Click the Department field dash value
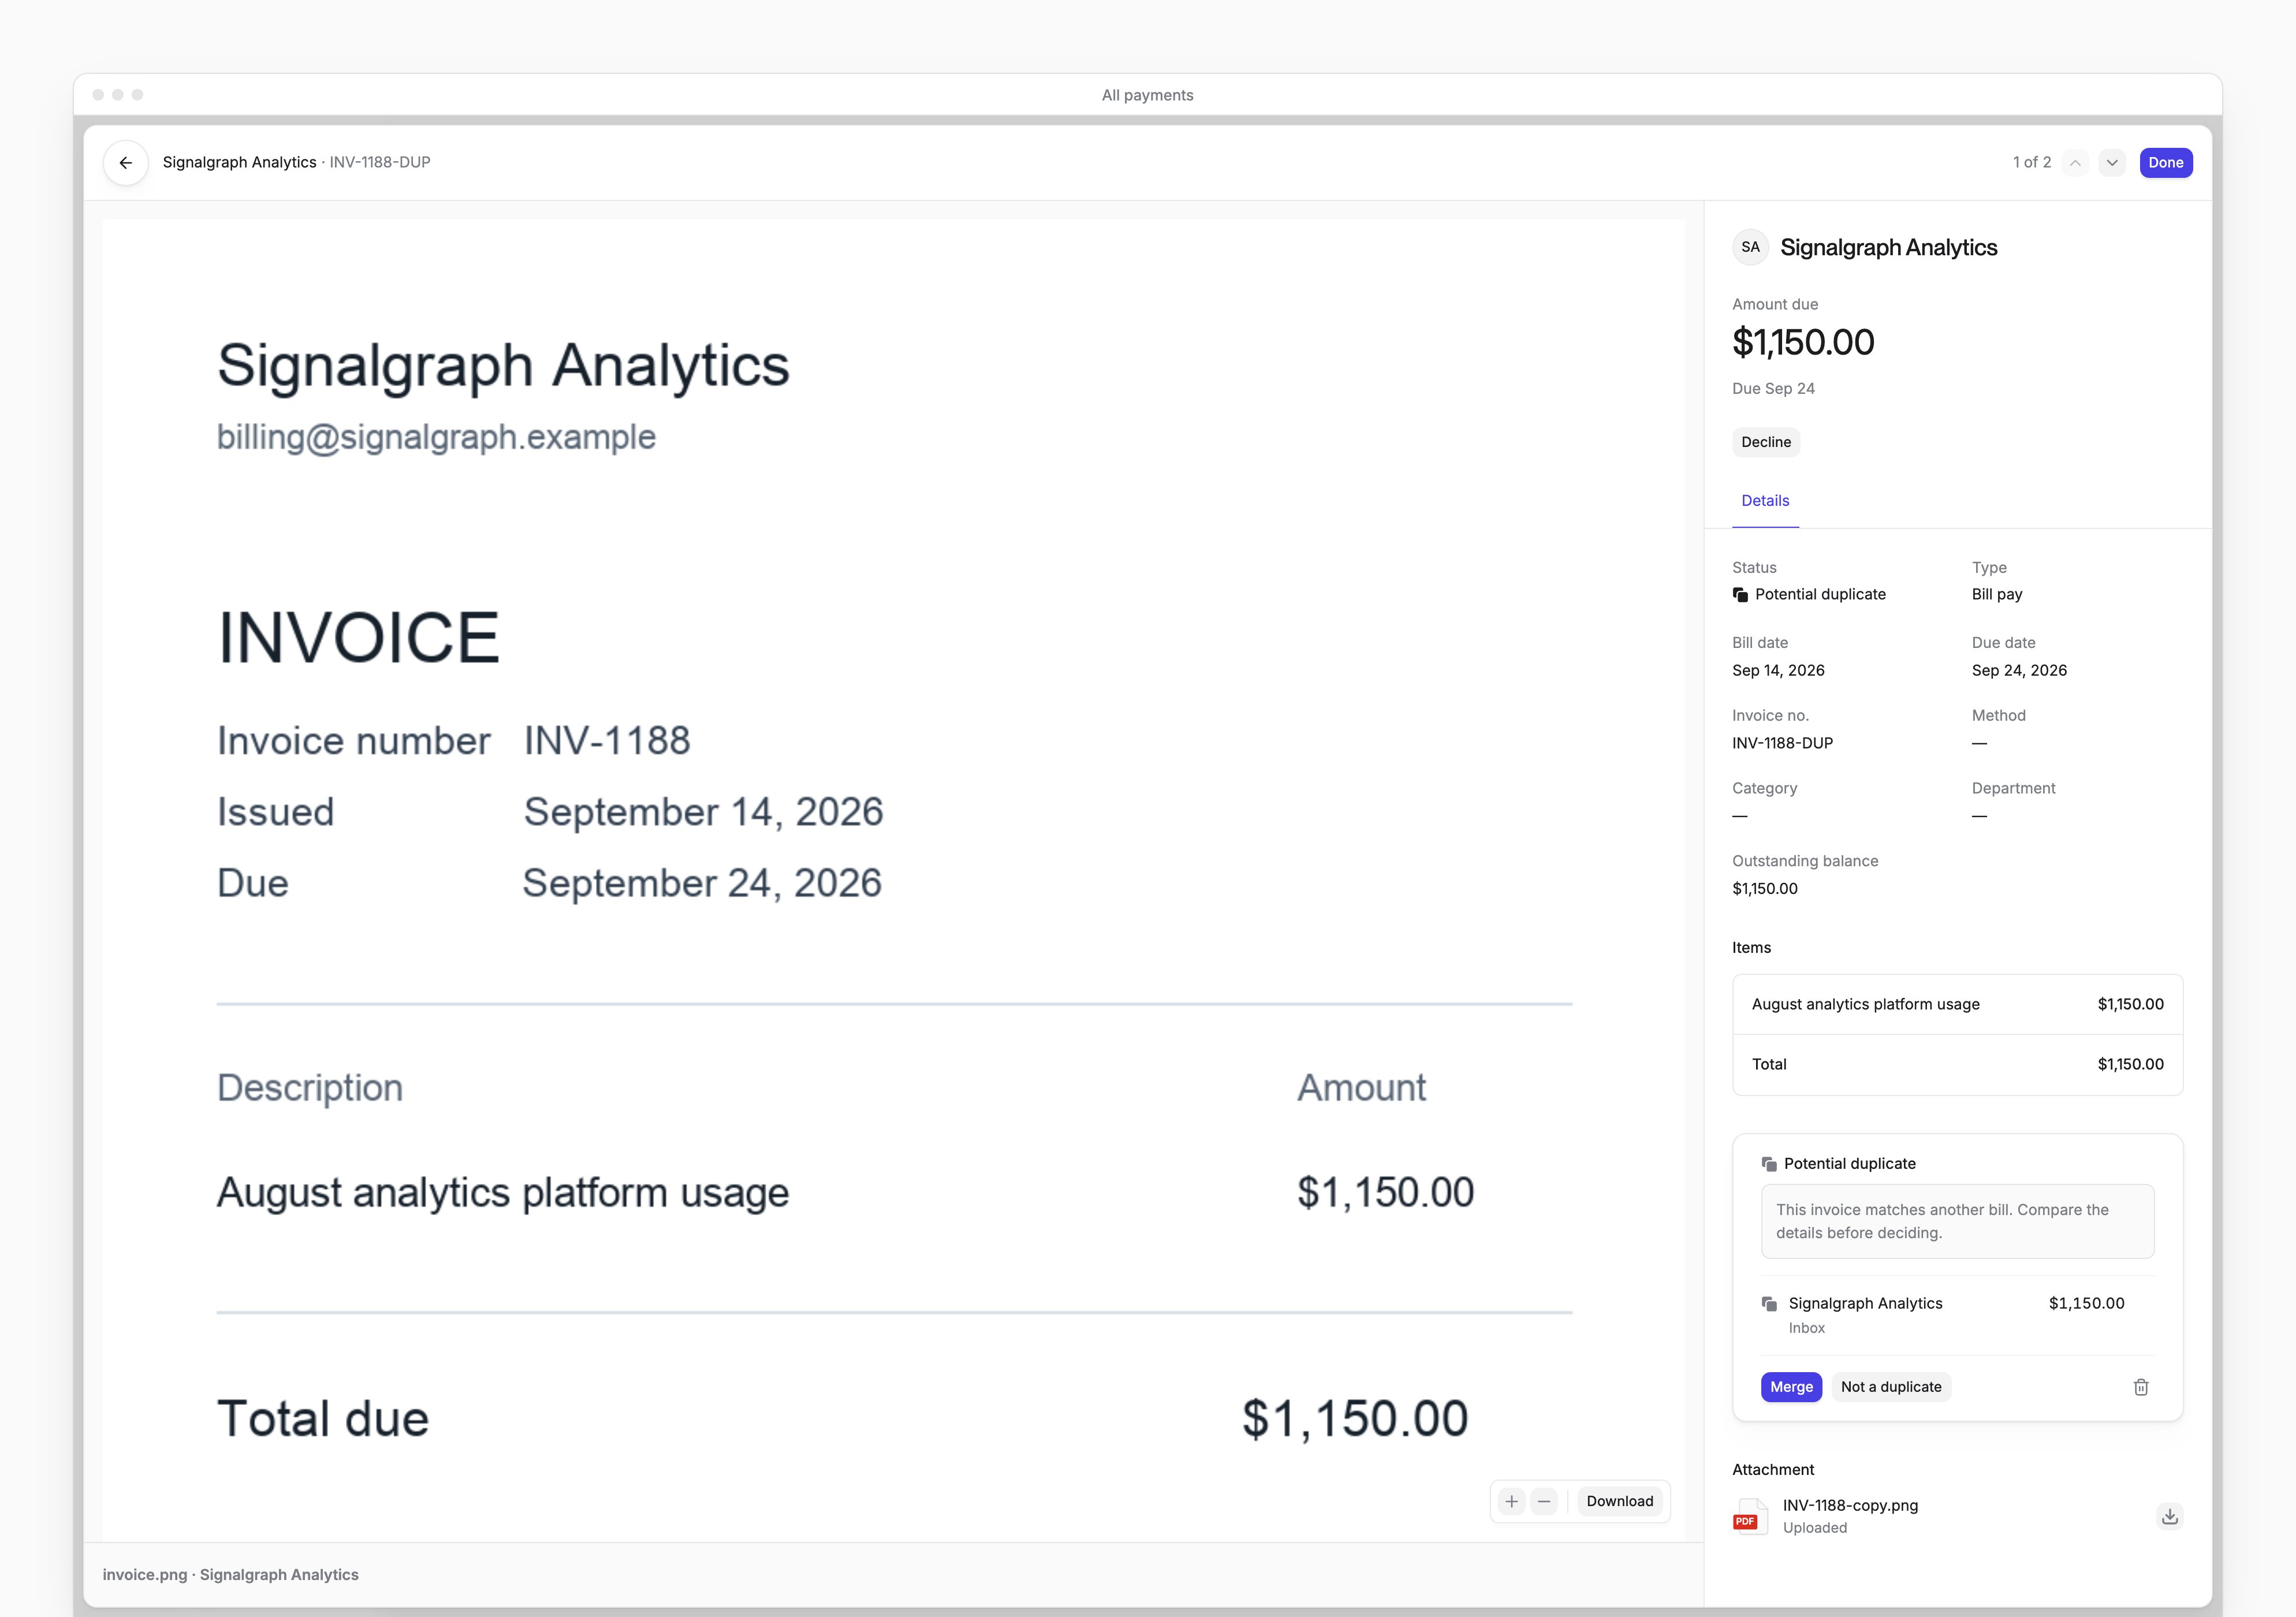Screen dimensions: 2296x1617 coord(1979,816)
